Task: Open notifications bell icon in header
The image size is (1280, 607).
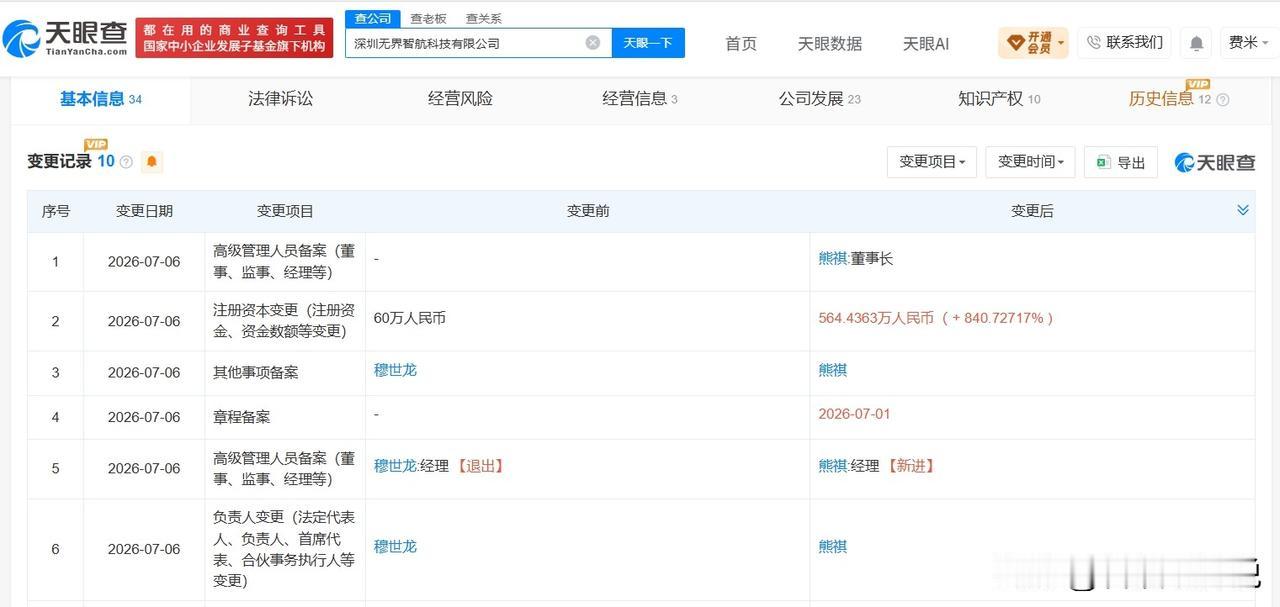Action: pos(1195,43)
